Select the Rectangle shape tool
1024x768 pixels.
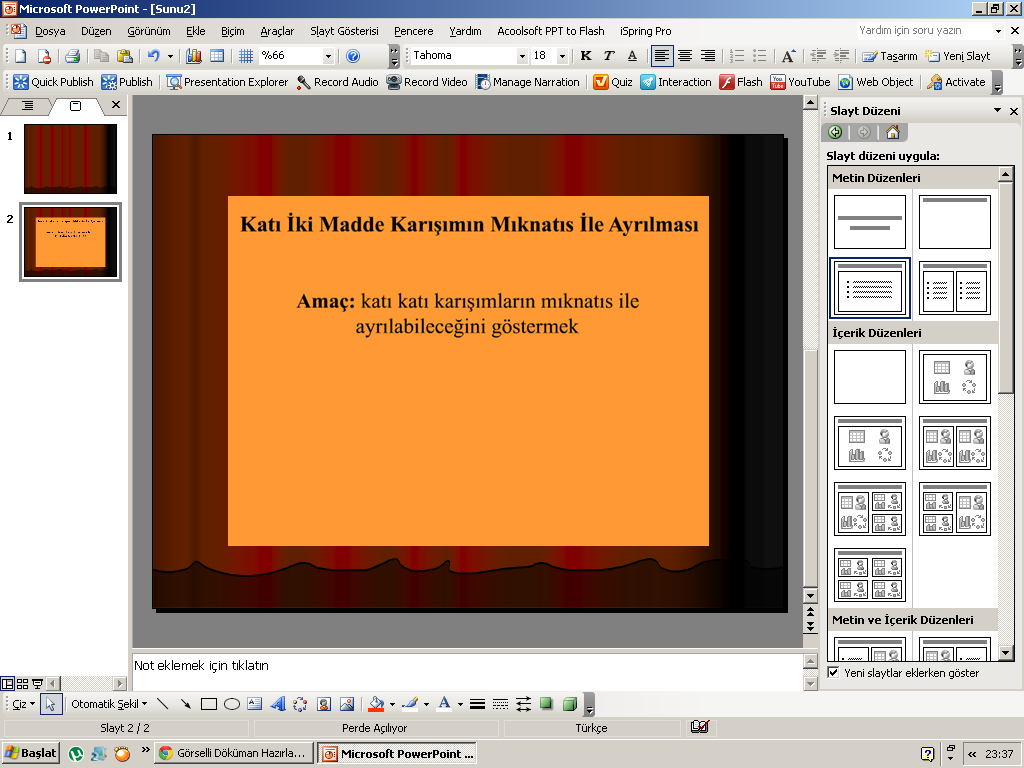coord(209,704)
